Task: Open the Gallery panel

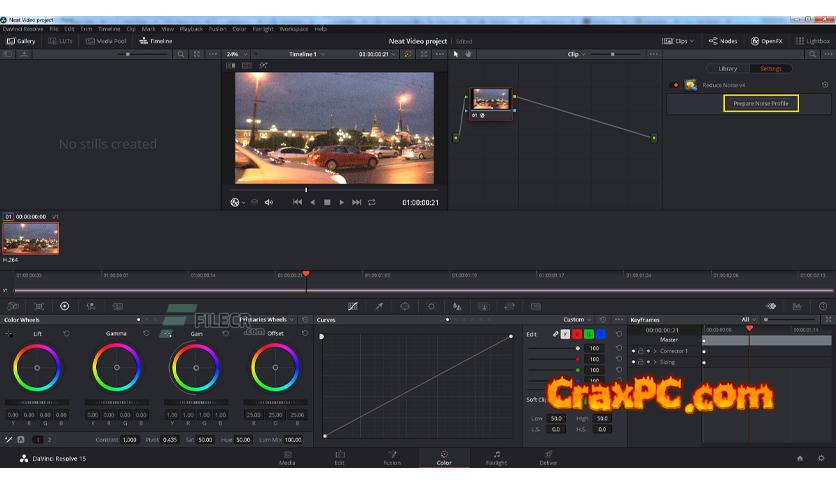Action: coord(20,41)
